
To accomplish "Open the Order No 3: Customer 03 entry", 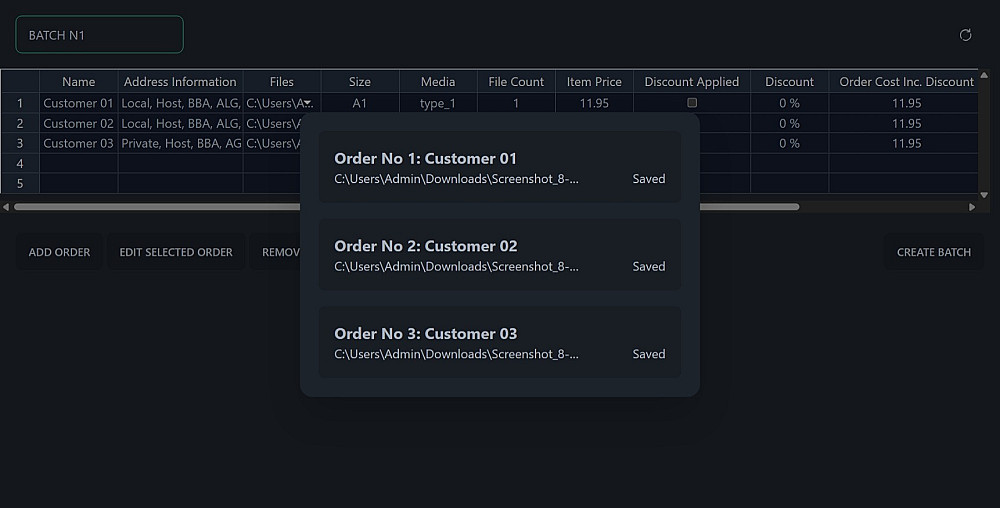I will pyautogui.click(x=499, y=343).
